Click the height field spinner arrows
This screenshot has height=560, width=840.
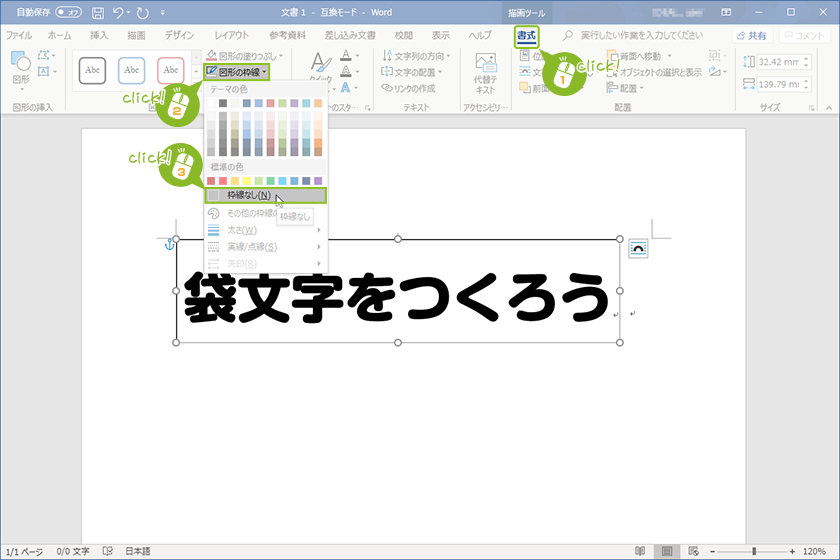(x=806, y=62)
